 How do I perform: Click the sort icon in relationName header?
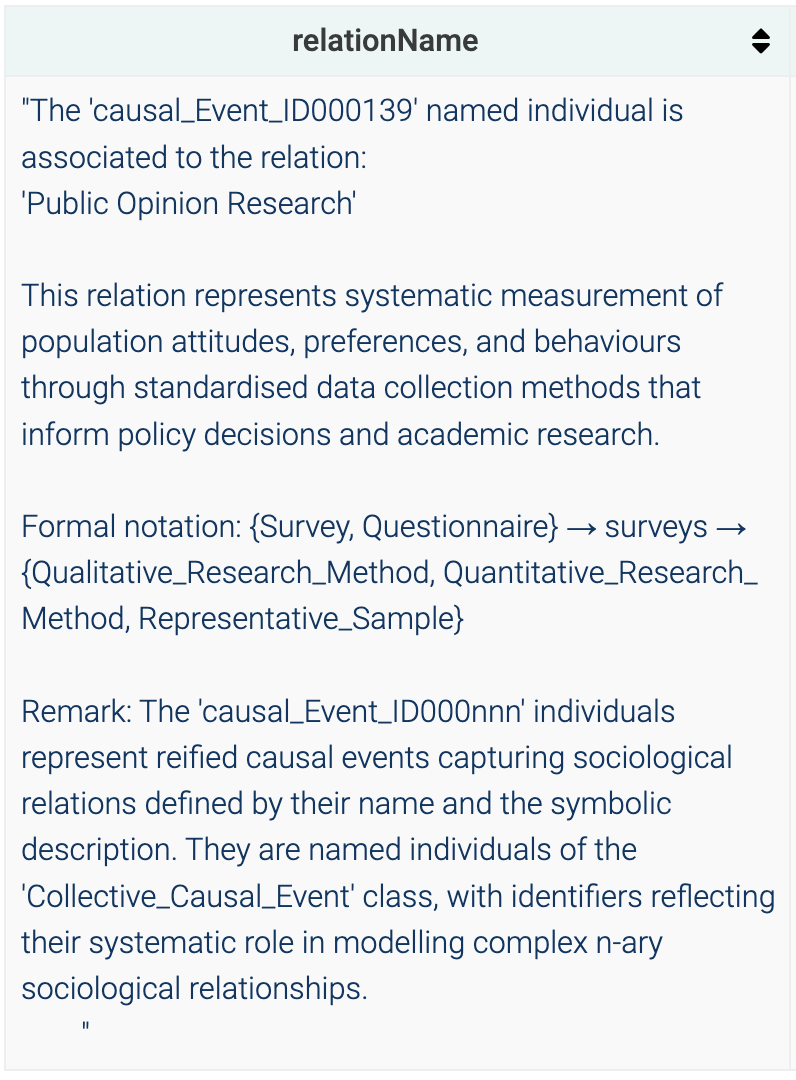761,41
